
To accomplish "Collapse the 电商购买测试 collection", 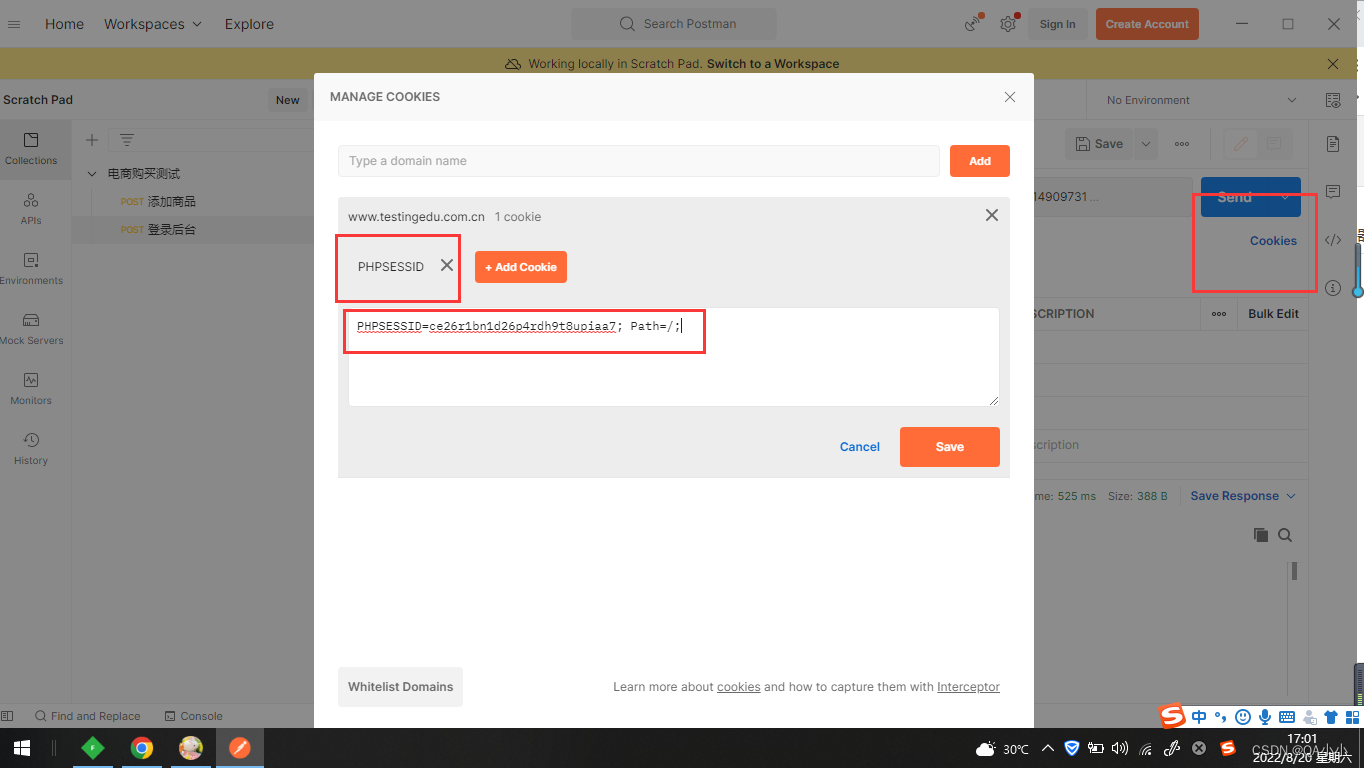I will (x=91, y=173).
